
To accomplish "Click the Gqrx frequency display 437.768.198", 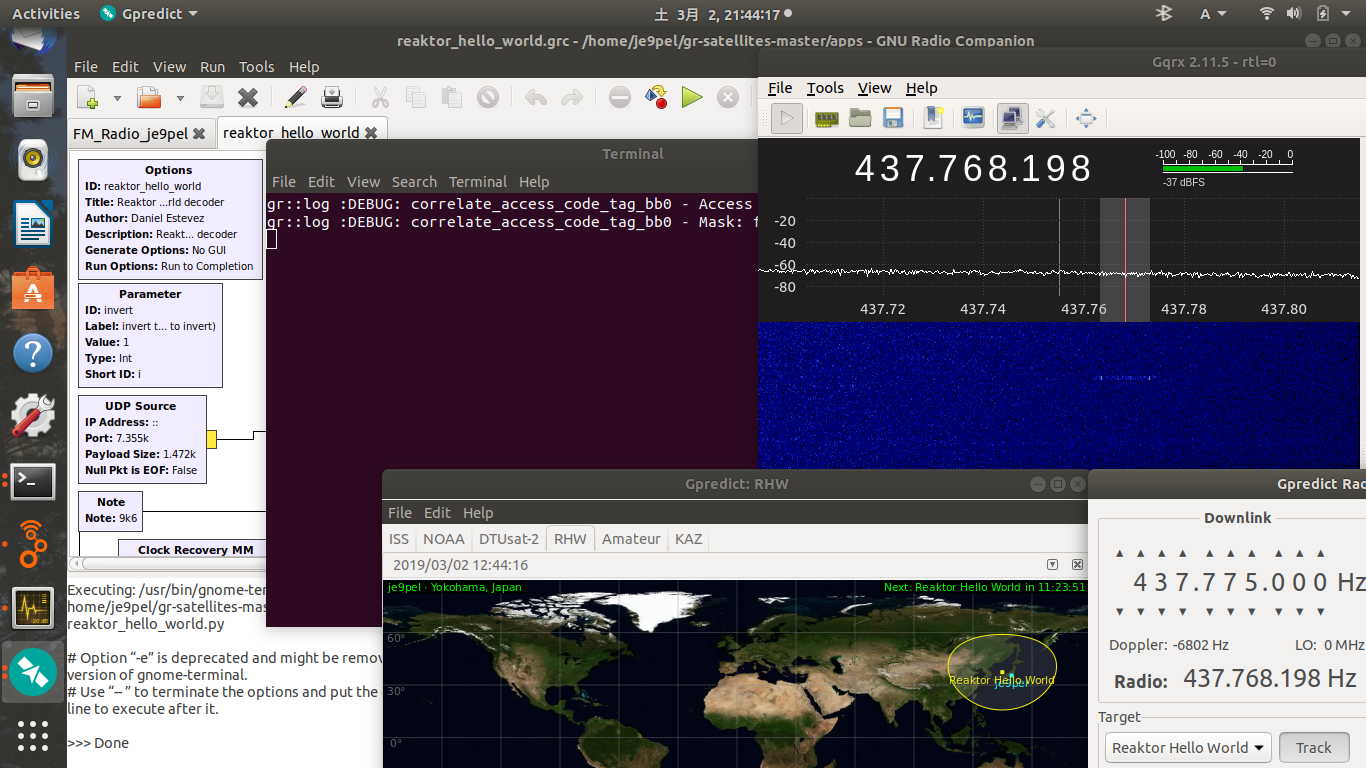I will (x=973, y=168).
